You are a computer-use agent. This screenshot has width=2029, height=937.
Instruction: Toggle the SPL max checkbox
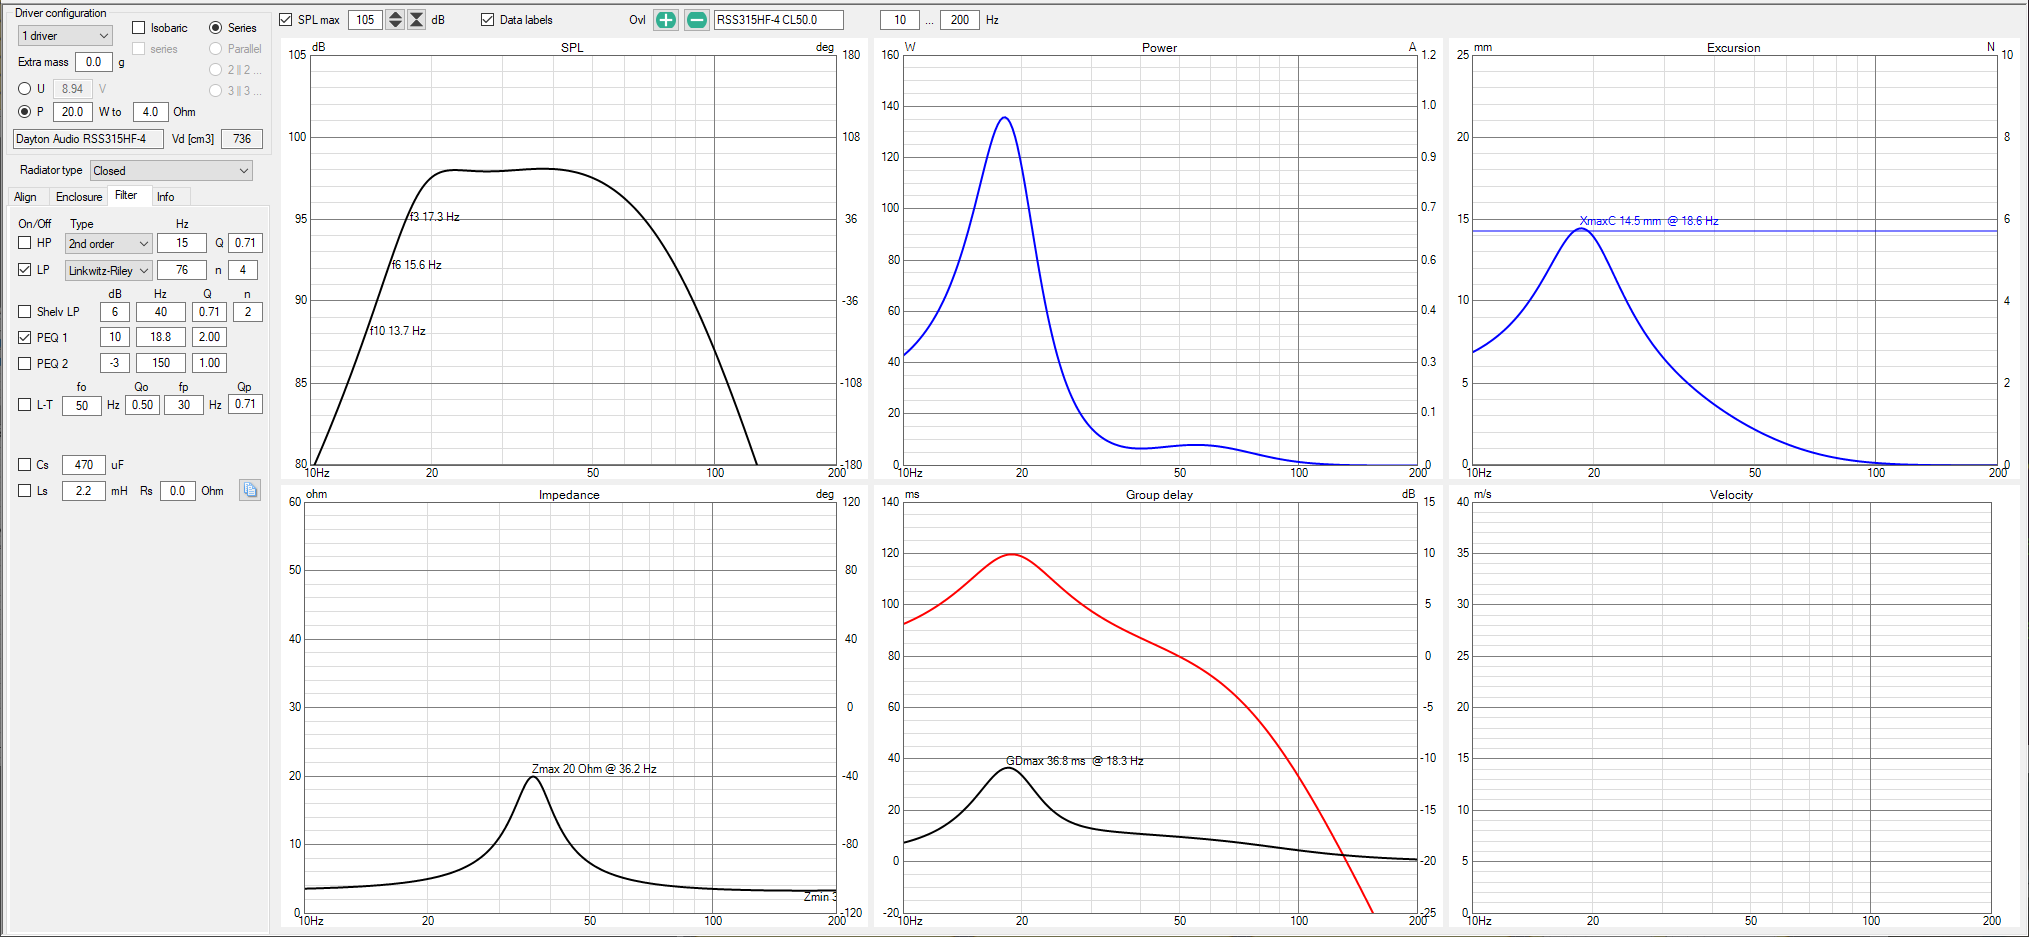(x=286, y=20)
